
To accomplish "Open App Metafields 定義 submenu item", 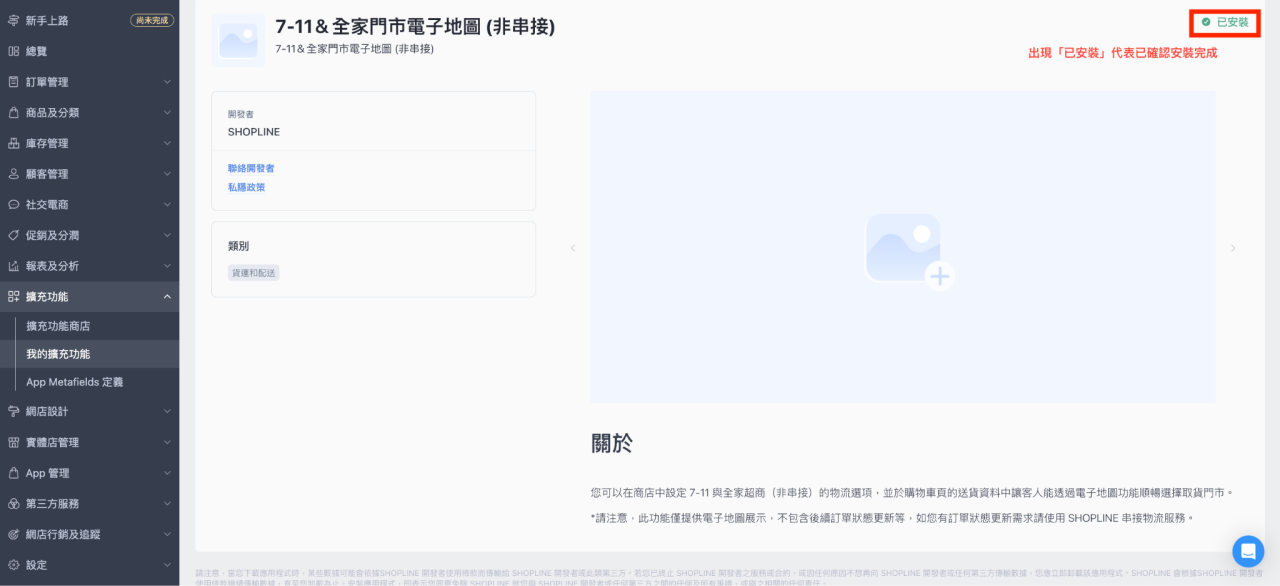I will (89, 382).
